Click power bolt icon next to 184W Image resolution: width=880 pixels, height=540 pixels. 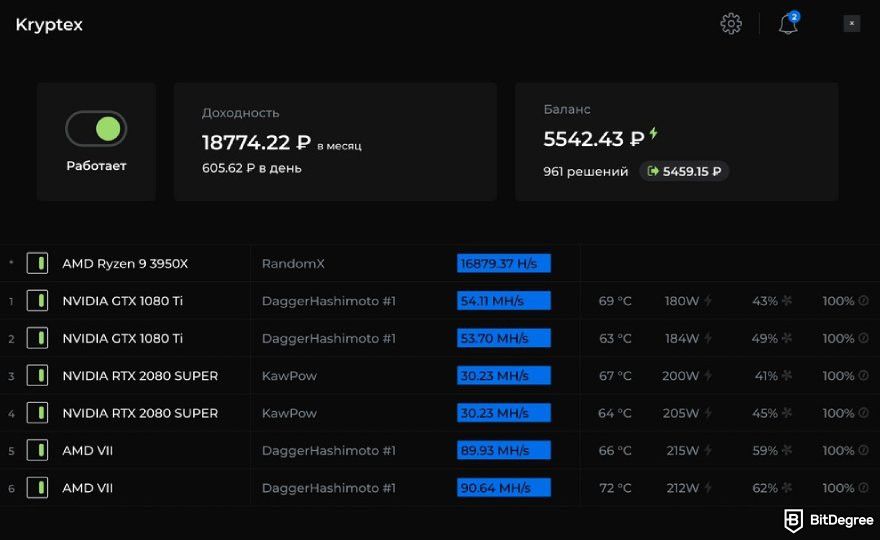(x=708, y=338)
